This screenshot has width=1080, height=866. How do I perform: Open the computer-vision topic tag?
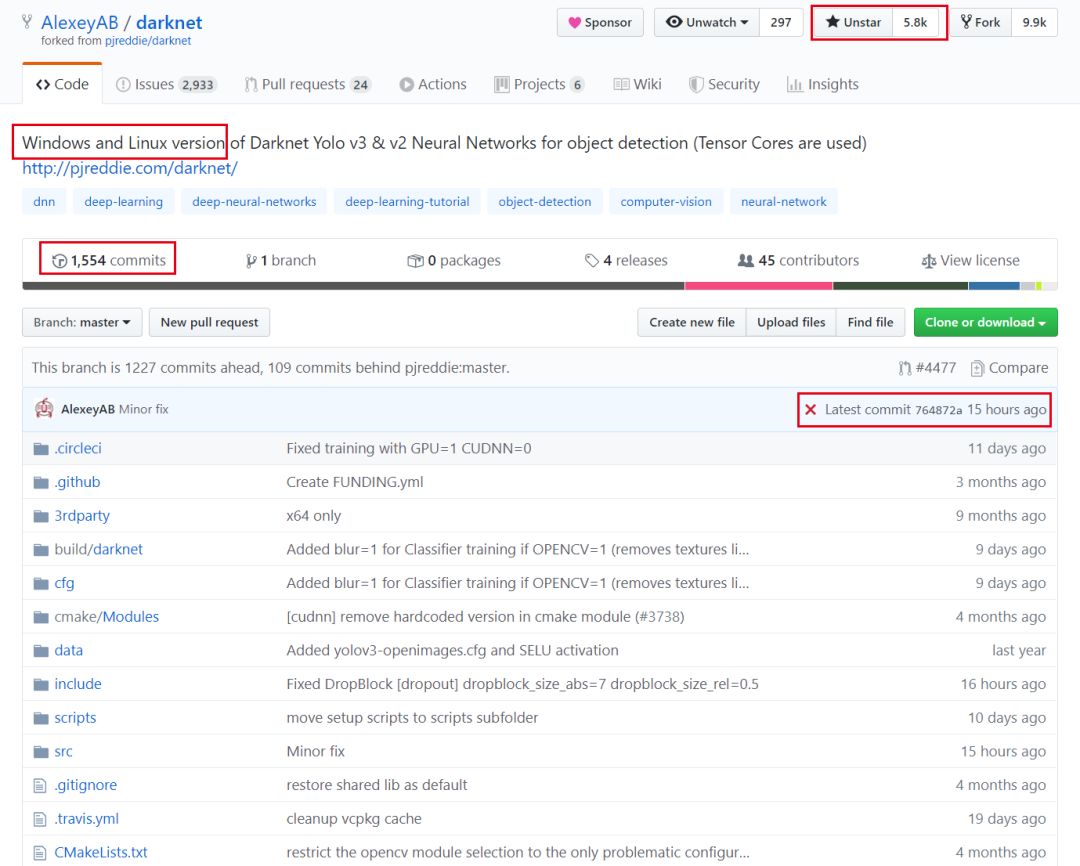(666, 201)
